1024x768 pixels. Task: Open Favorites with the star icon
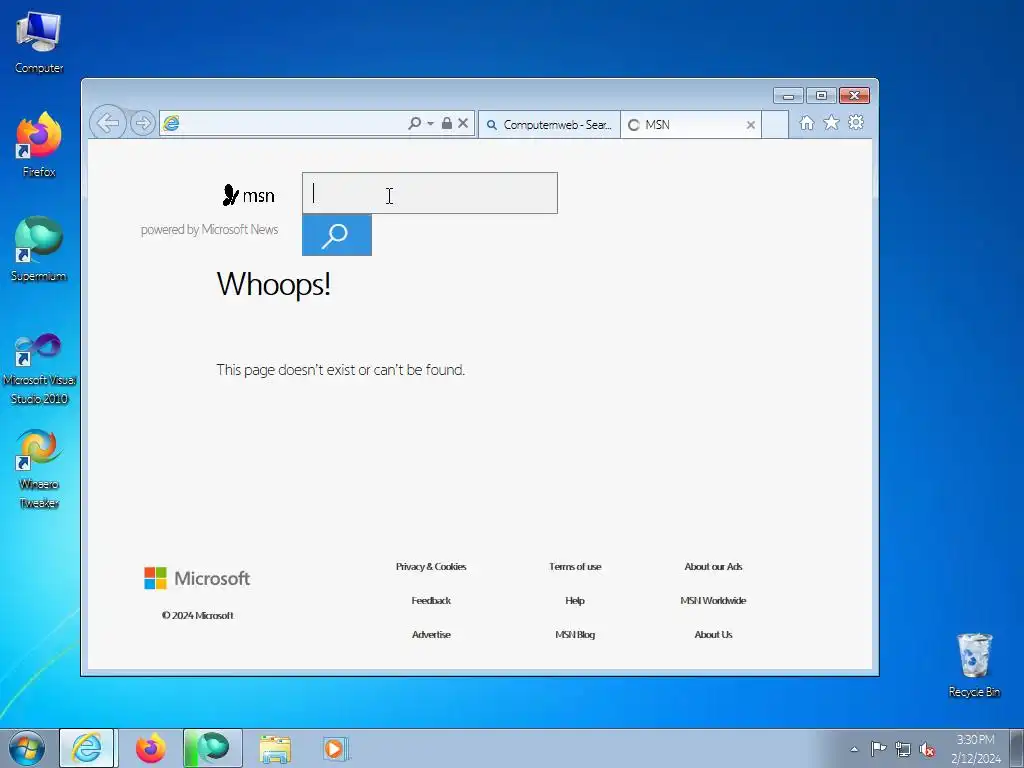[x=831, y=123]
